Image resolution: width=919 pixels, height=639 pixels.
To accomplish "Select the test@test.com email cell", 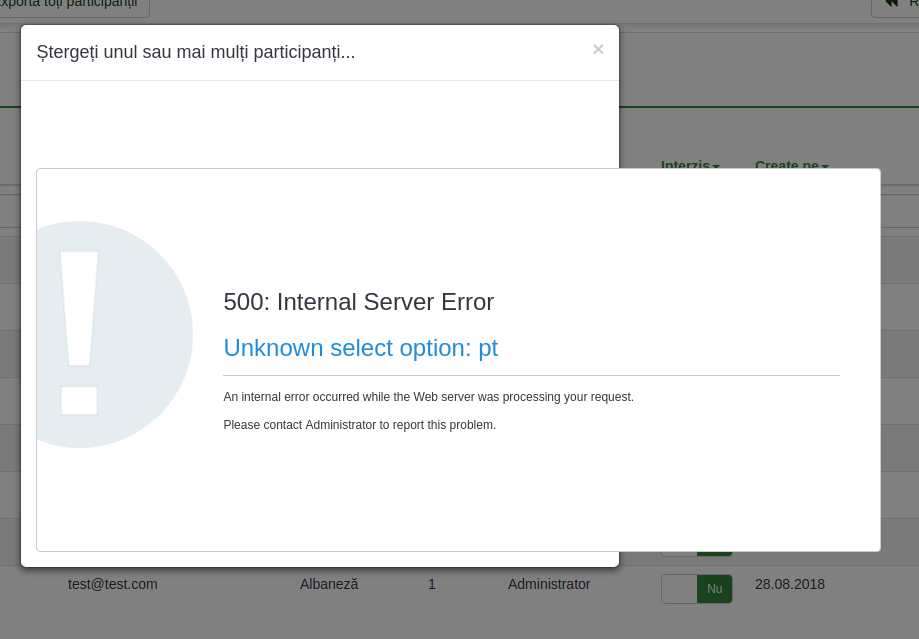I will [113, 584].
